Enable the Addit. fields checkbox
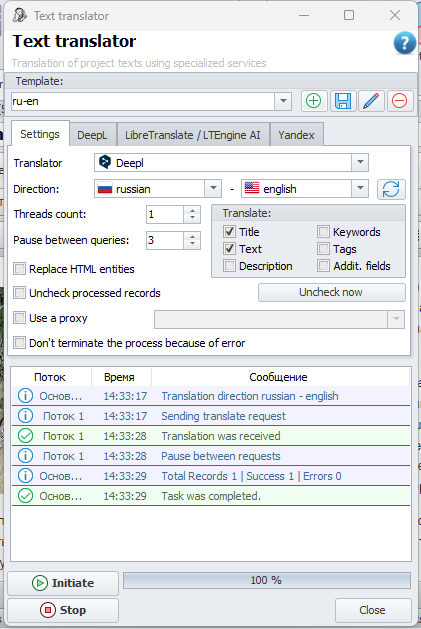421x629 pixels. 323,266
